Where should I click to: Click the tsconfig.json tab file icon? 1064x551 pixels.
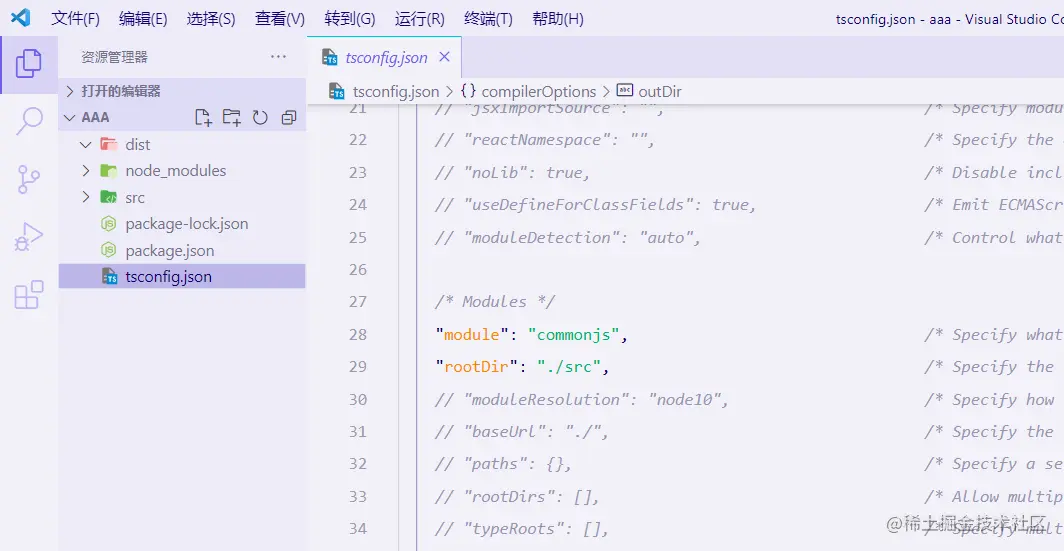click(330, 58)
